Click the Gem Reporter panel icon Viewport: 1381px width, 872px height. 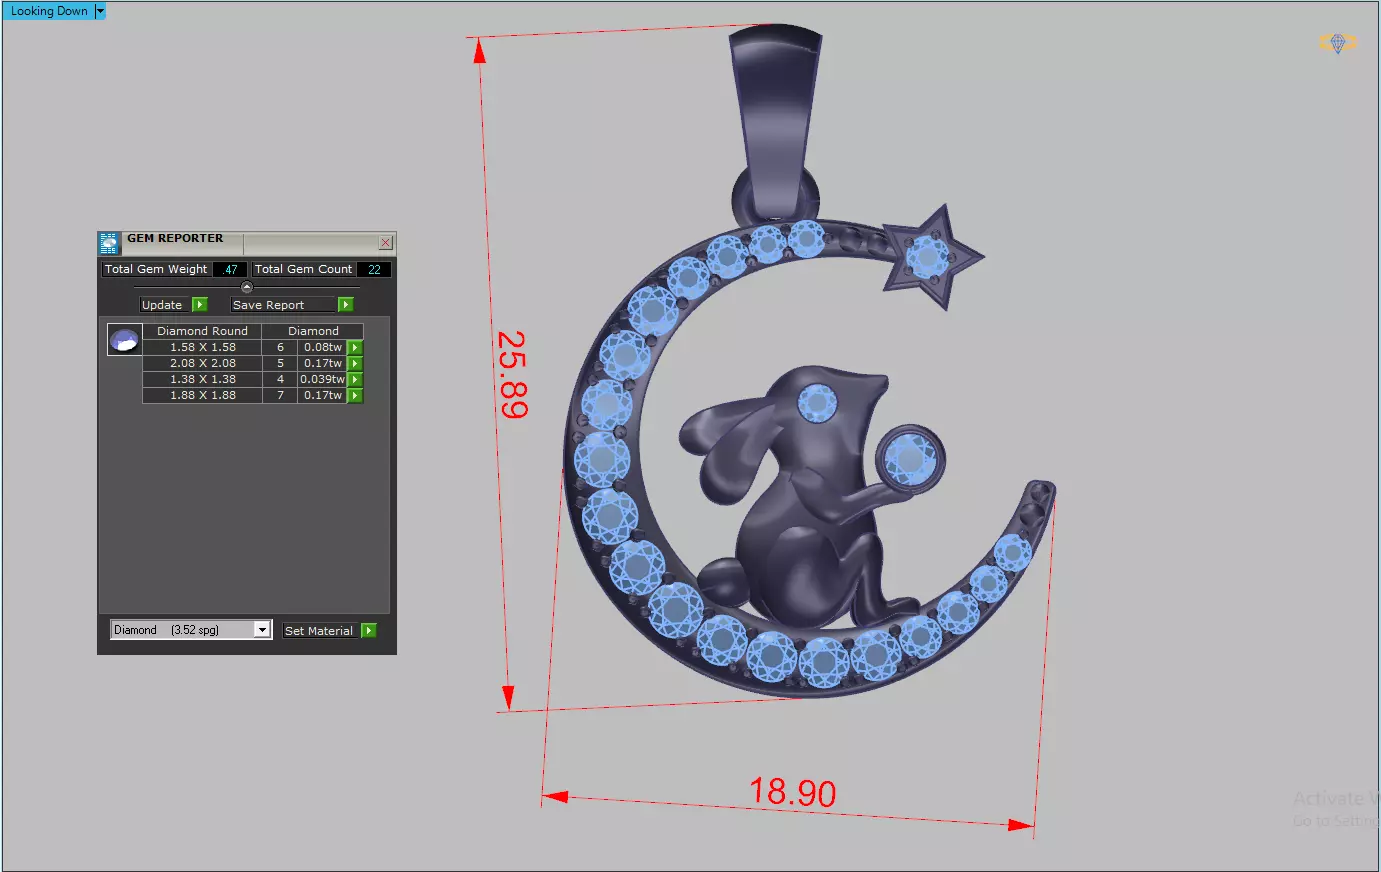point(109,242)
